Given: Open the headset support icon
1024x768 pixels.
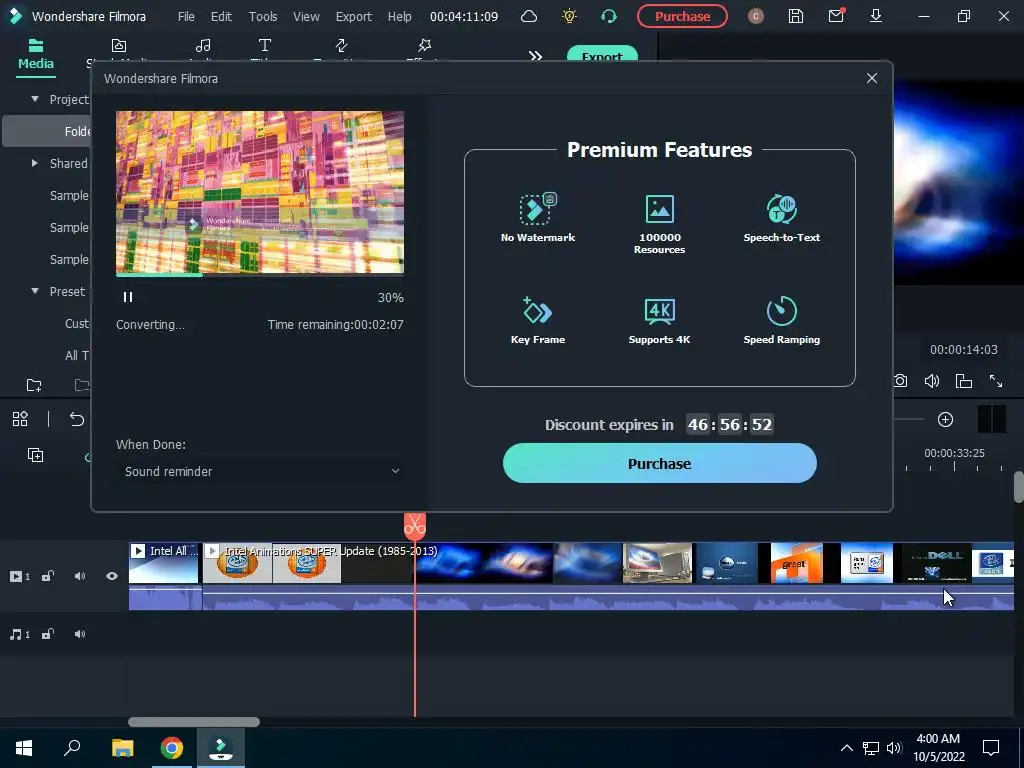Looking at the screenshot, I should (x=609, y=16).
